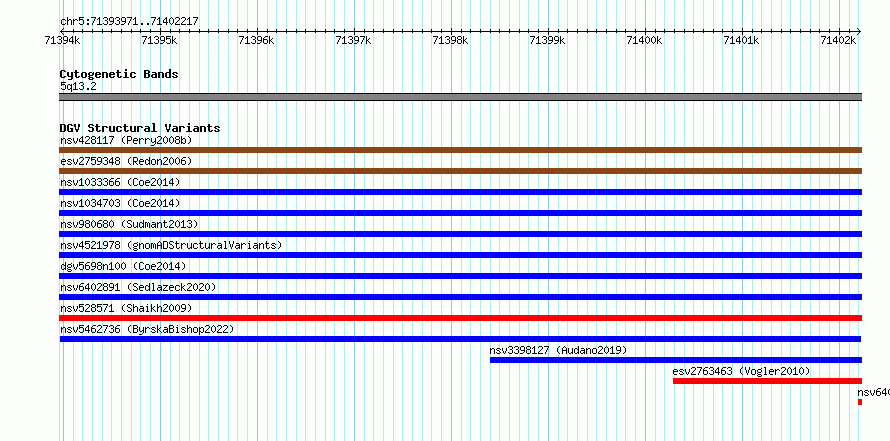Click the brown bar under nsv428117
This screenshot has width=890, height=441.
point(460,150)
